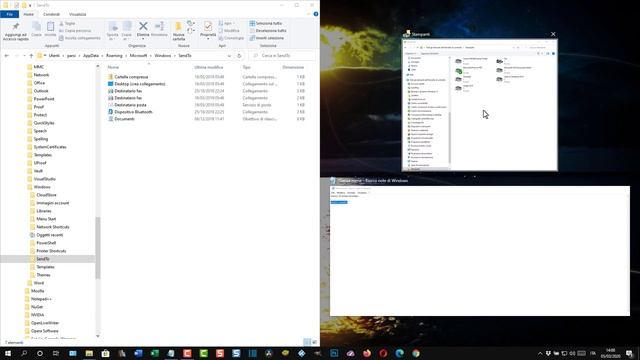Open Opera from the taskbar
Viewport: 640px width, 360px height.
tap(383, 353)
